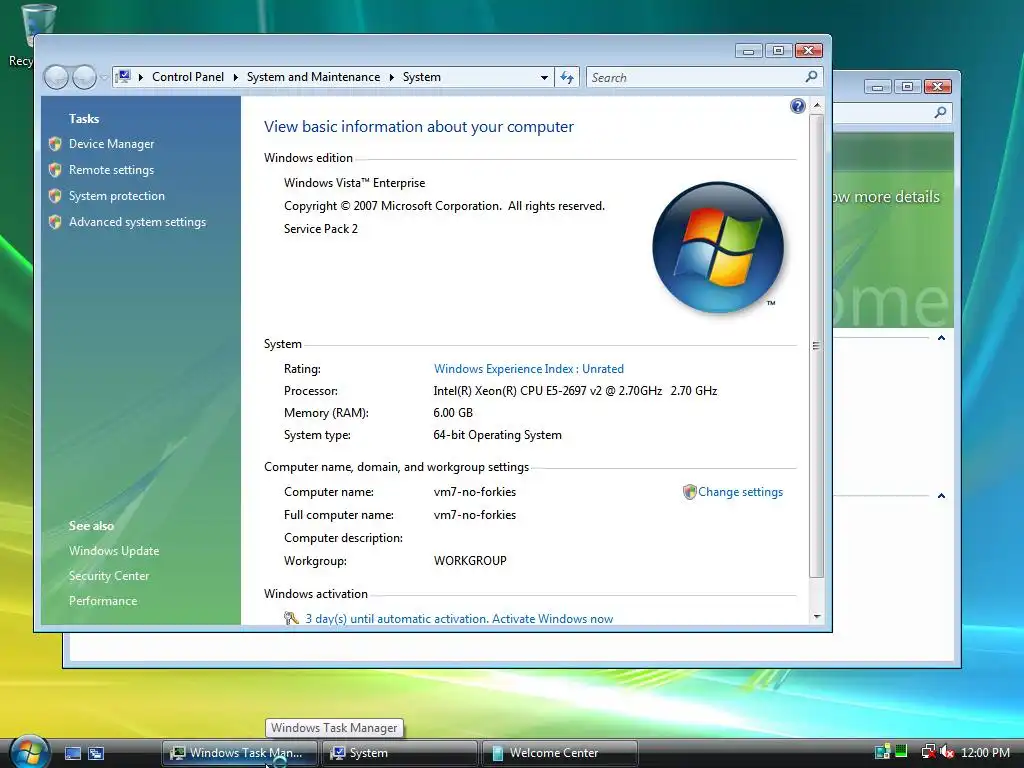Viewport: 1024px width, 768px height.
Task: Click Show Desktop quick launch icon
Action: (72, 753)
